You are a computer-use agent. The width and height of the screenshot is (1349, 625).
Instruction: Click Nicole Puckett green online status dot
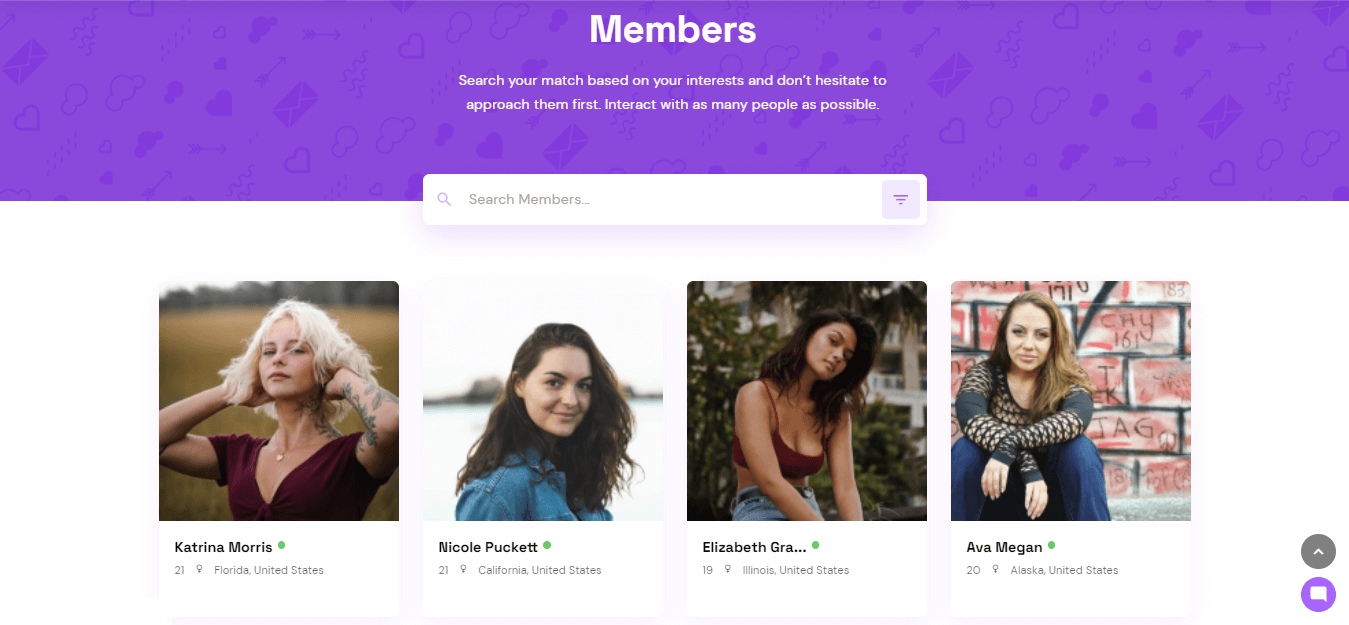[547, 545]
